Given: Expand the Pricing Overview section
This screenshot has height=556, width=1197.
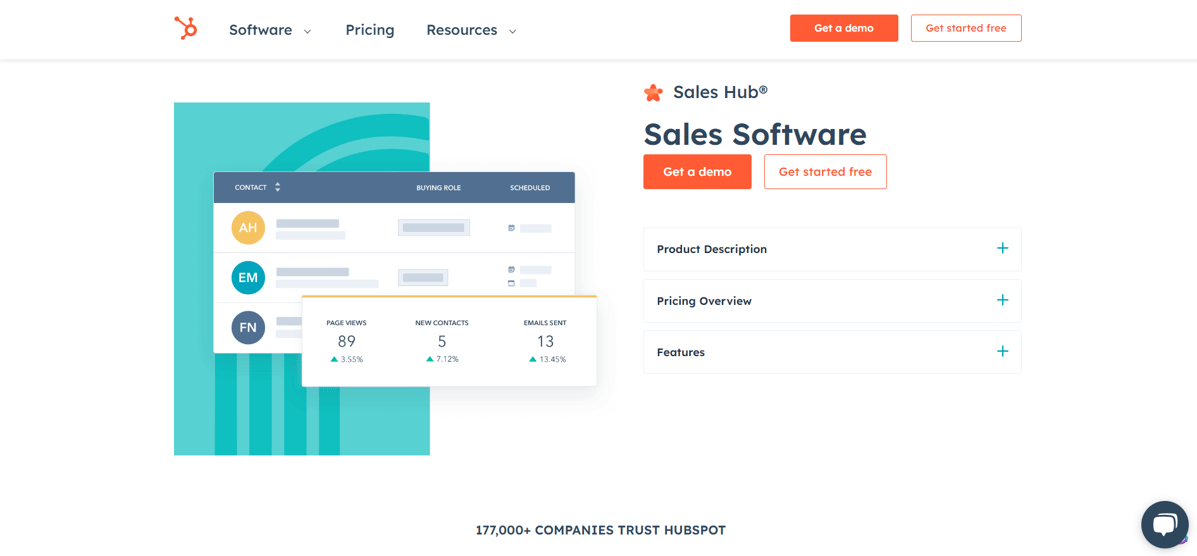Looking at the screenshot, I should pyautogui.click(x=832, y=301).
